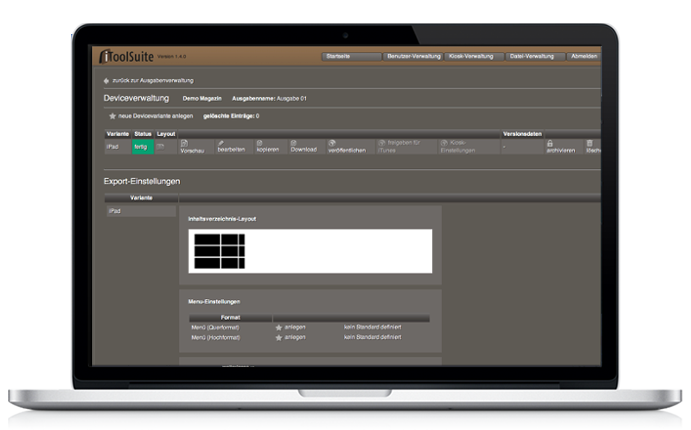The image size is (691, 430).
Task: Go back via zurück zur Ausgabenverwaltung
Action: coord(150,80)
